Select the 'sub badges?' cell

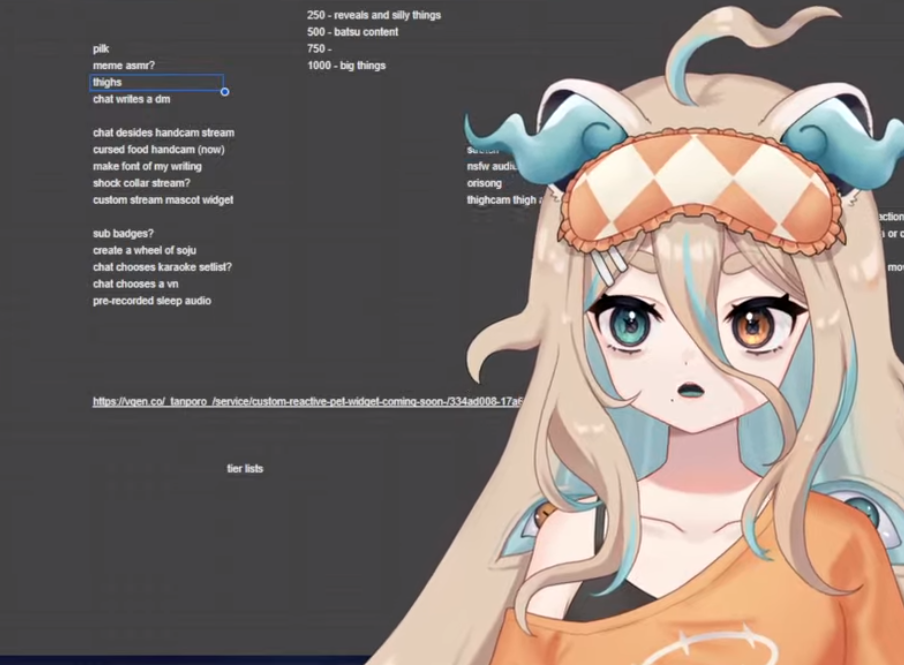pos(123,234)
